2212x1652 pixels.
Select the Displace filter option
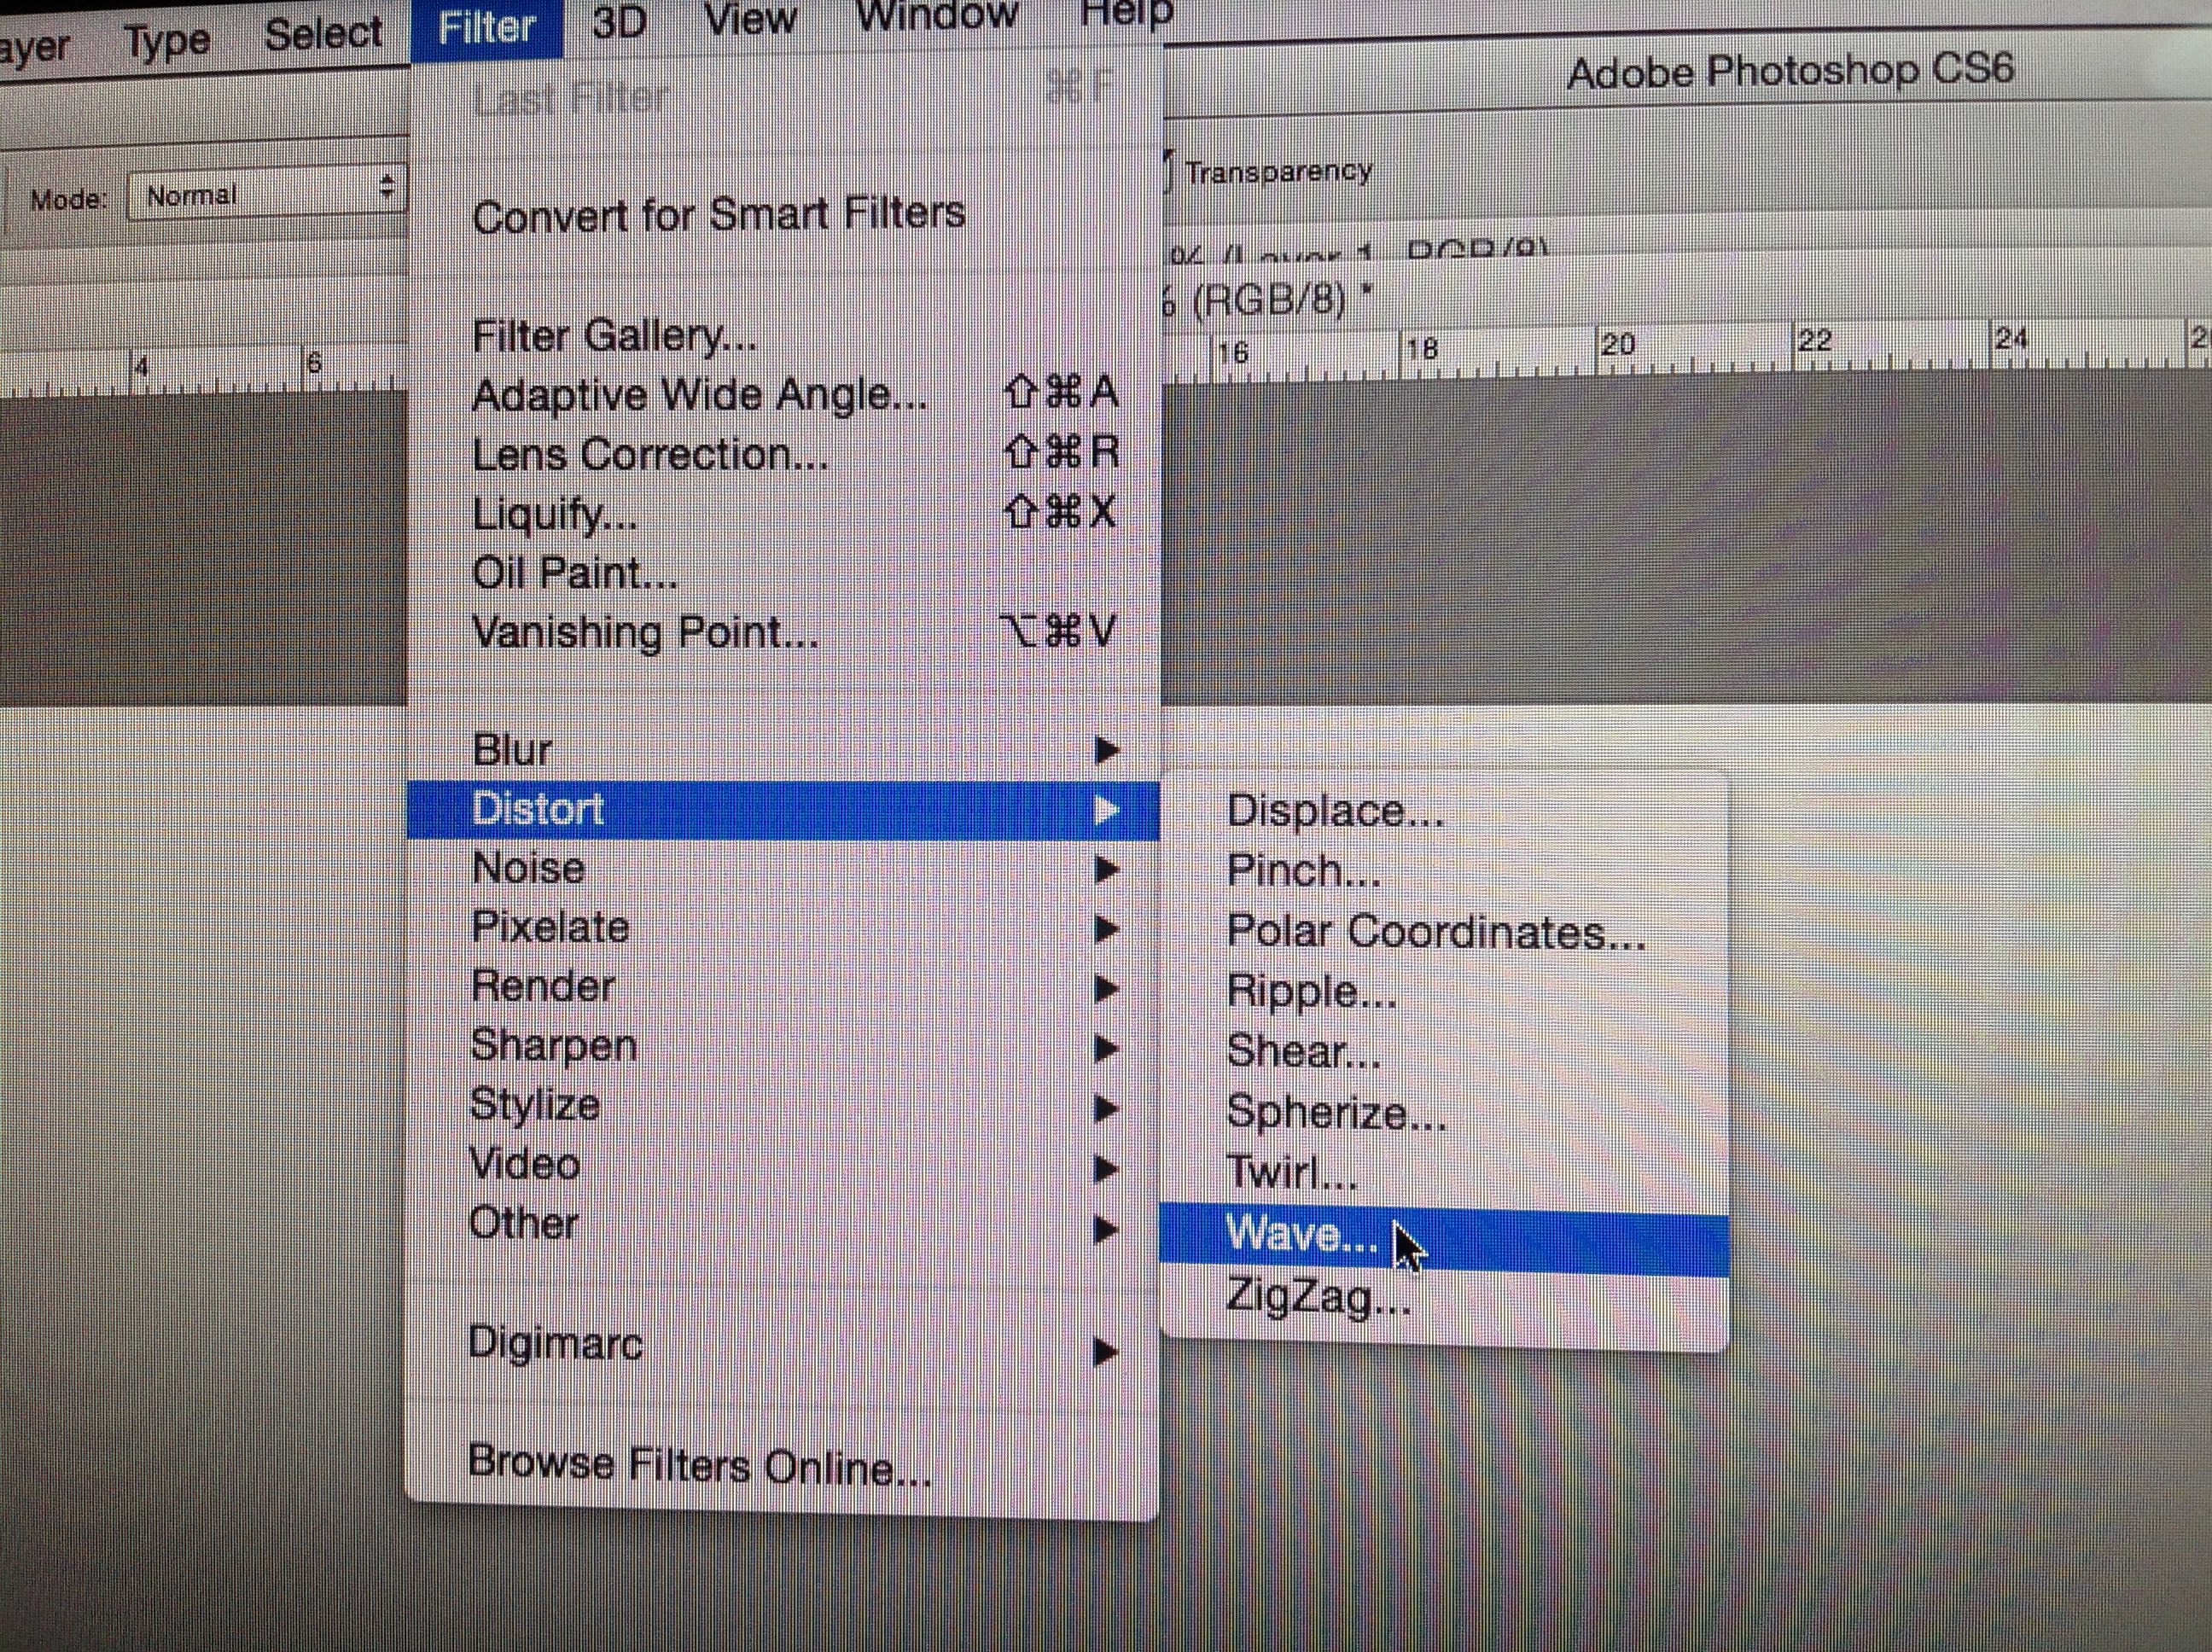tap(1335, 811)
